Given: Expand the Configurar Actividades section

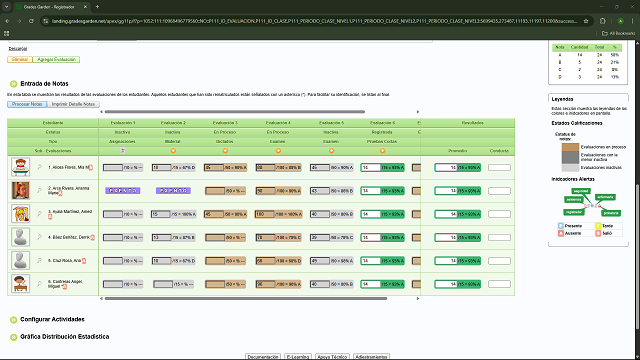Looking at the screenshot, I should point(13,320).
